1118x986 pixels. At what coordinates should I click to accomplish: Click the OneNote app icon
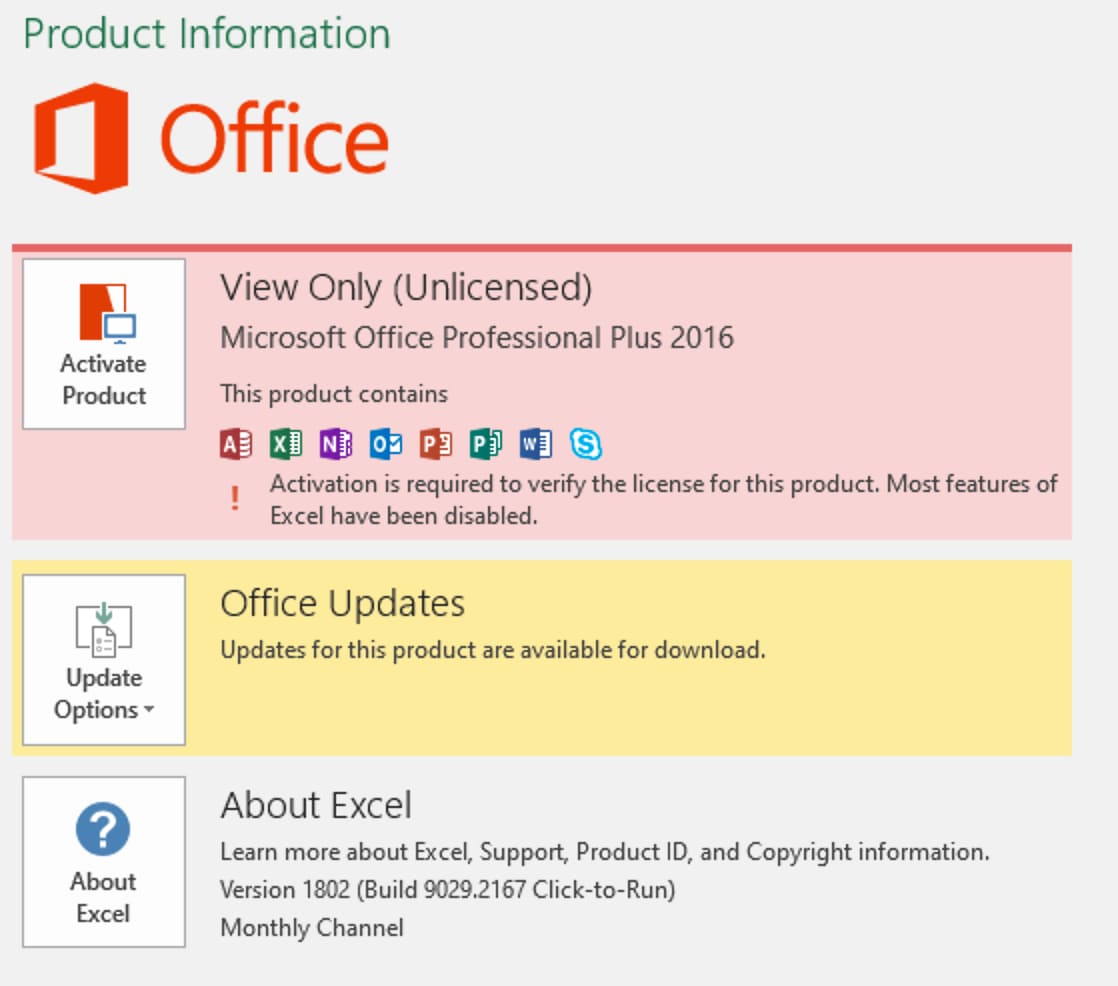click(x=336, y=443)
